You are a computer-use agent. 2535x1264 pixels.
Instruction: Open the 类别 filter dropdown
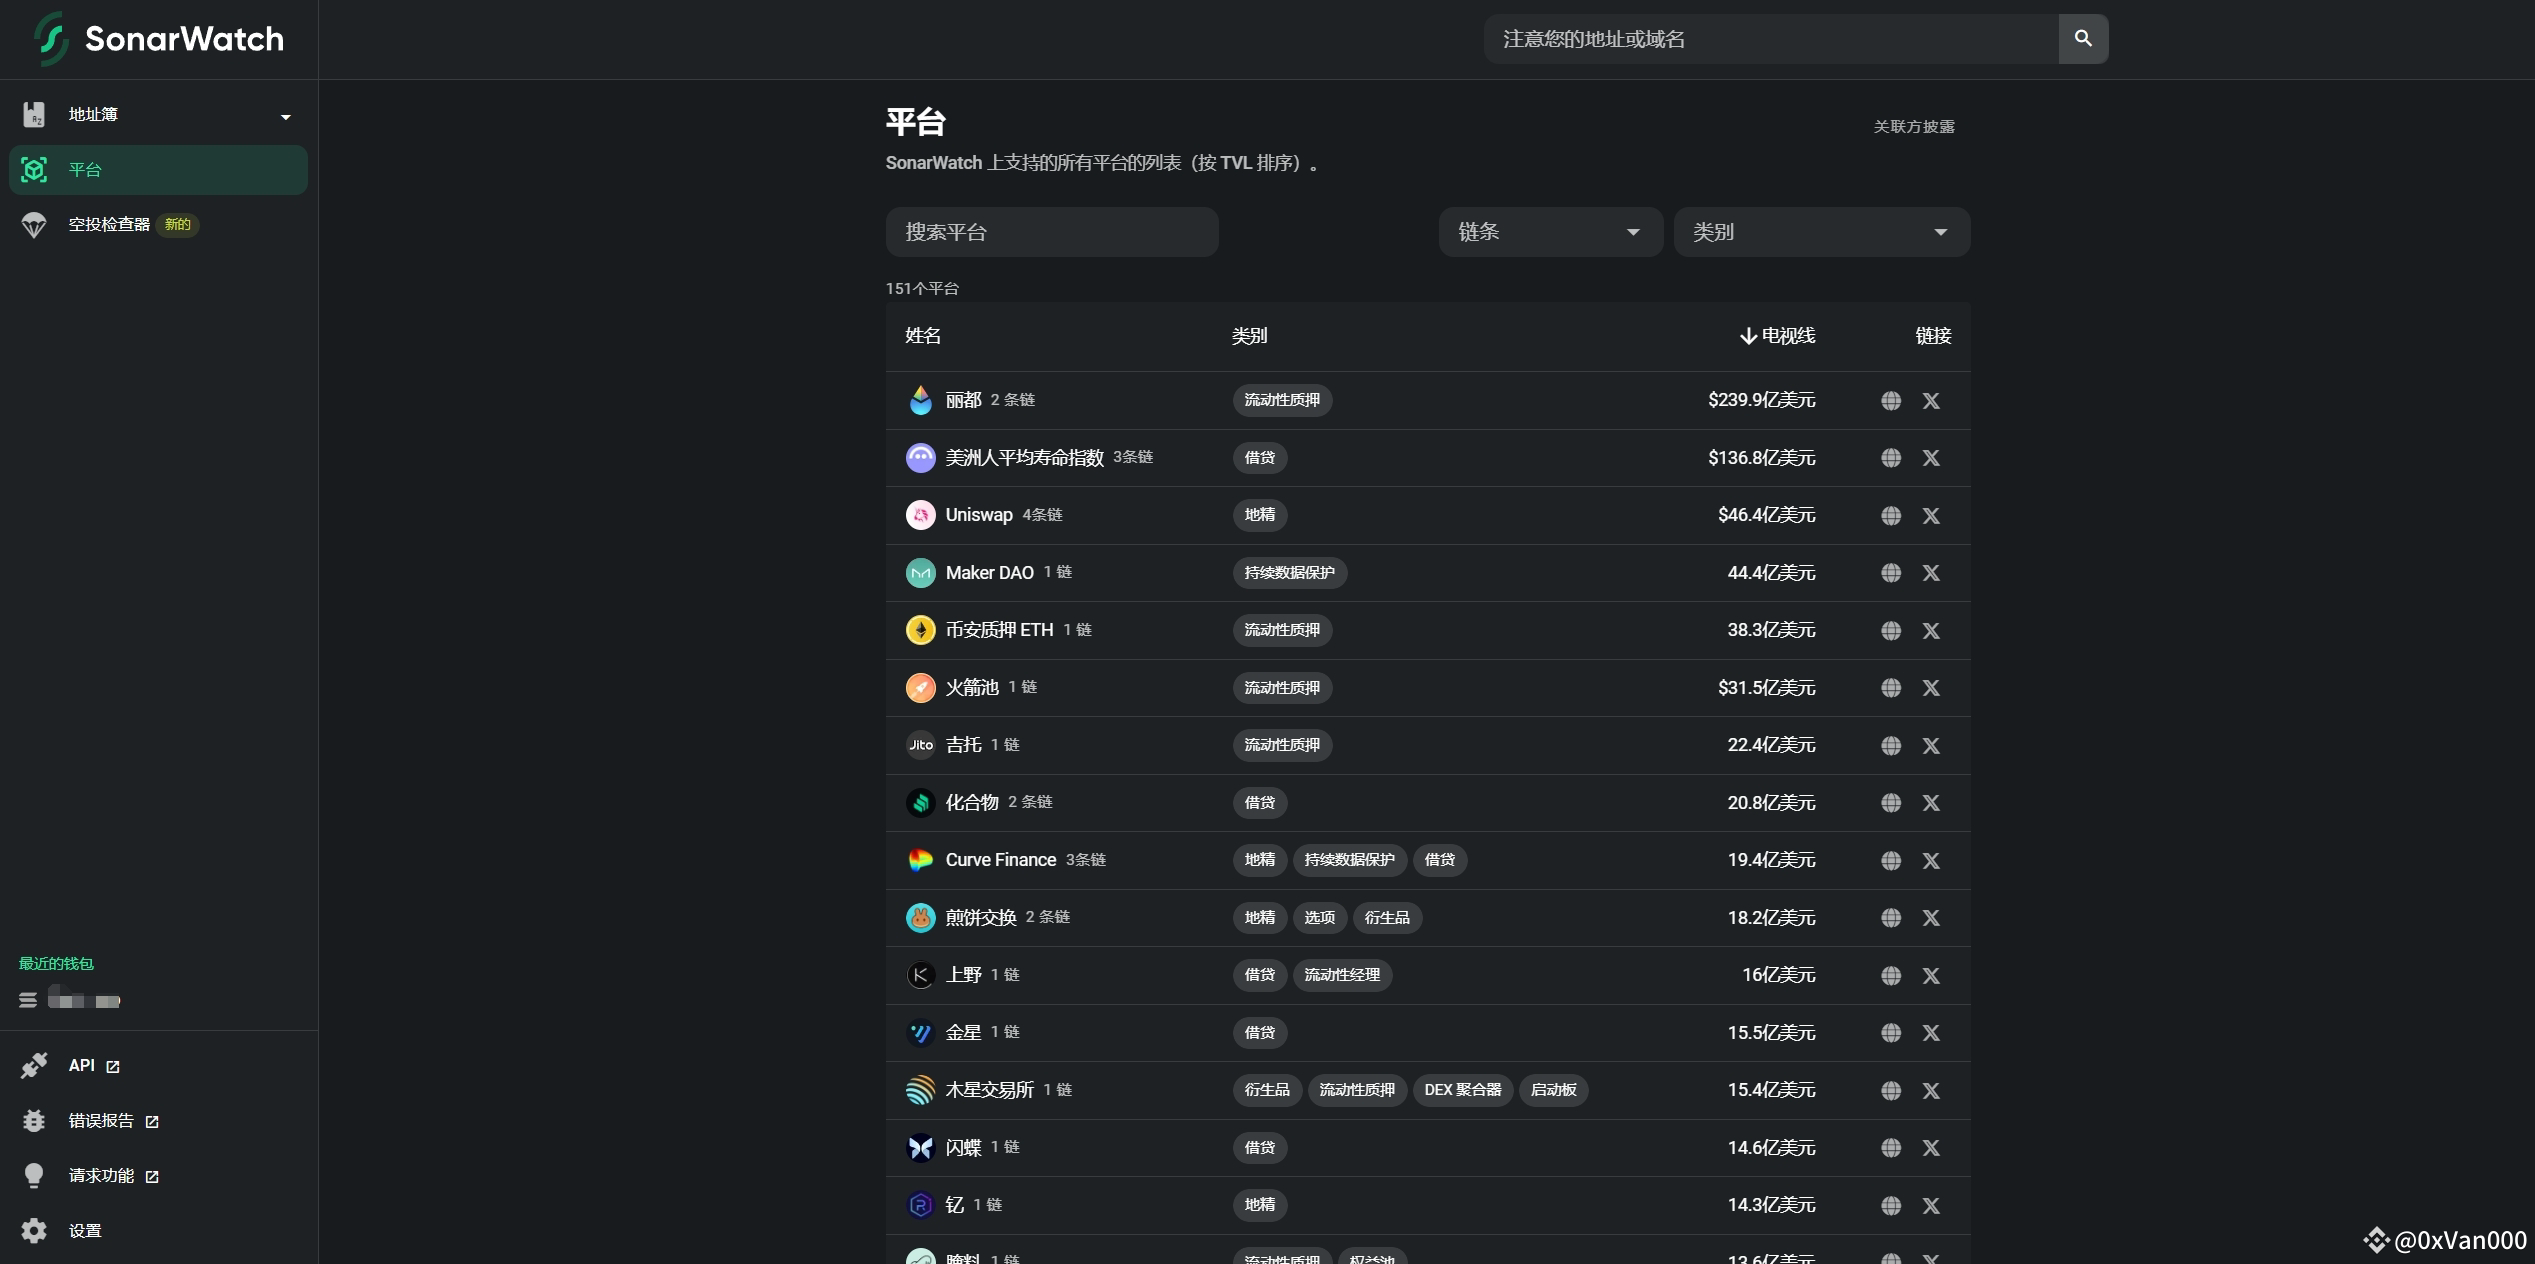pos(1820,232)
